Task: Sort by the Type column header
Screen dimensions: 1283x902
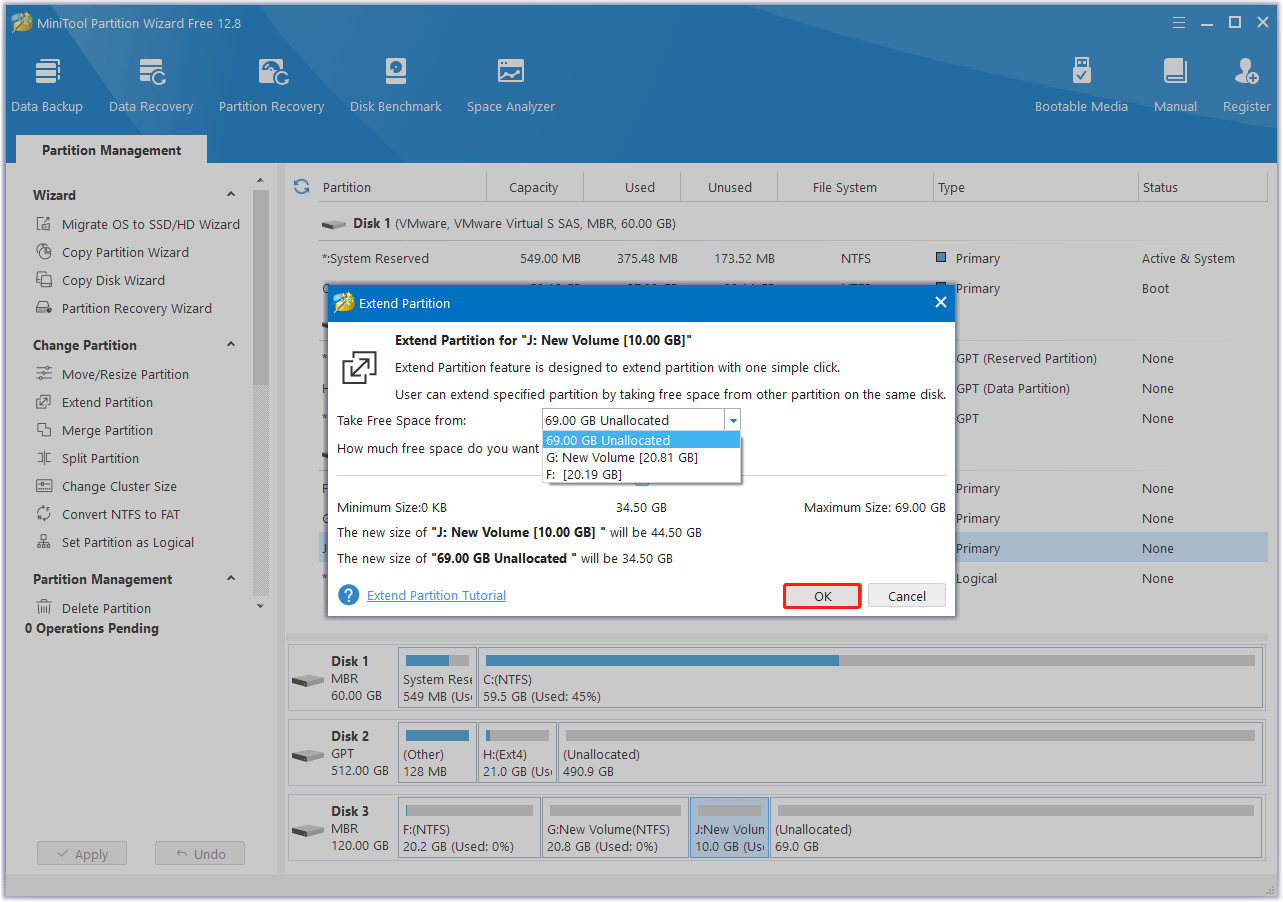Action: [x=1036, y=187]
